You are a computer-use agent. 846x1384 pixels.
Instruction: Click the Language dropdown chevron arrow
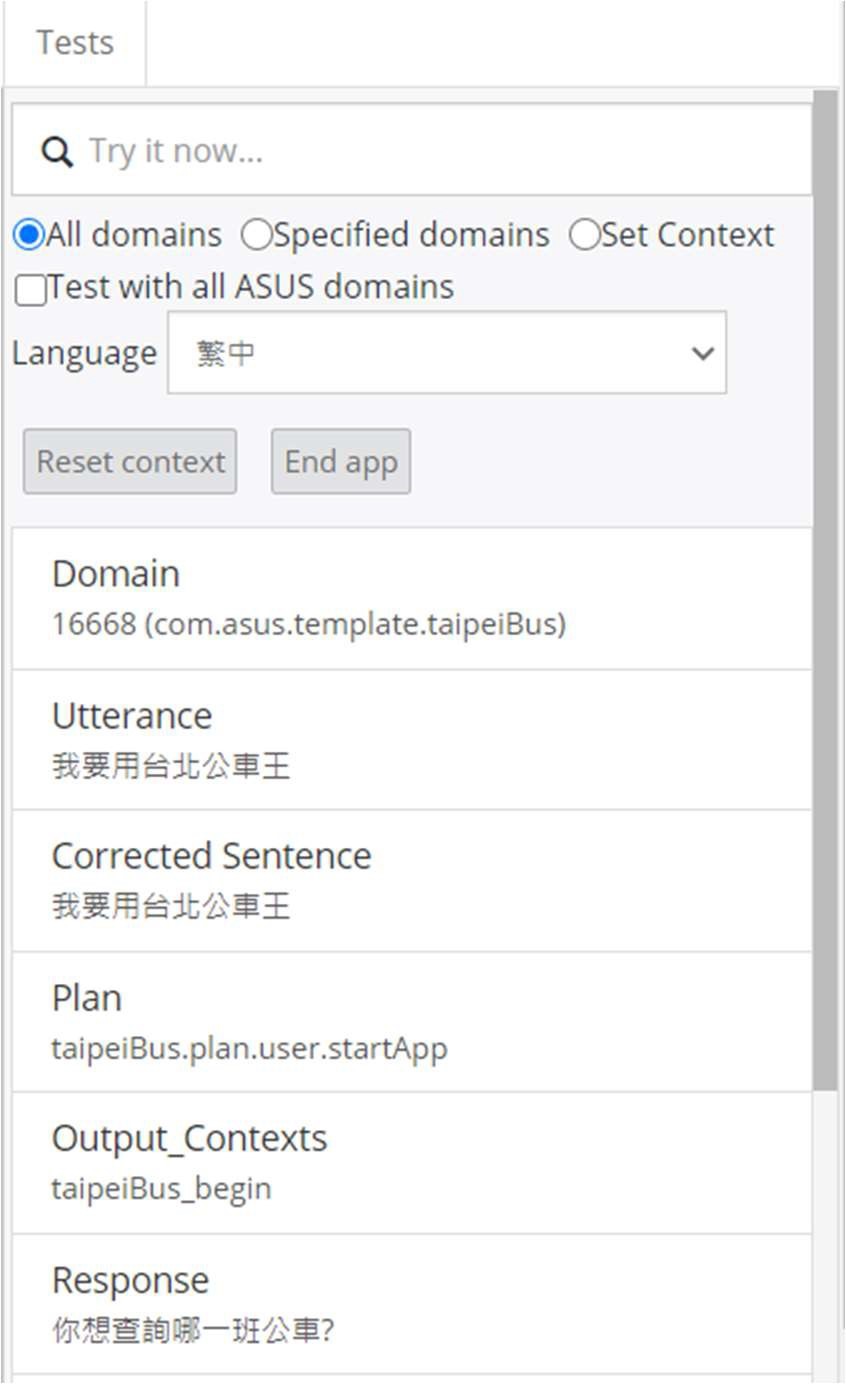[703, 353]
